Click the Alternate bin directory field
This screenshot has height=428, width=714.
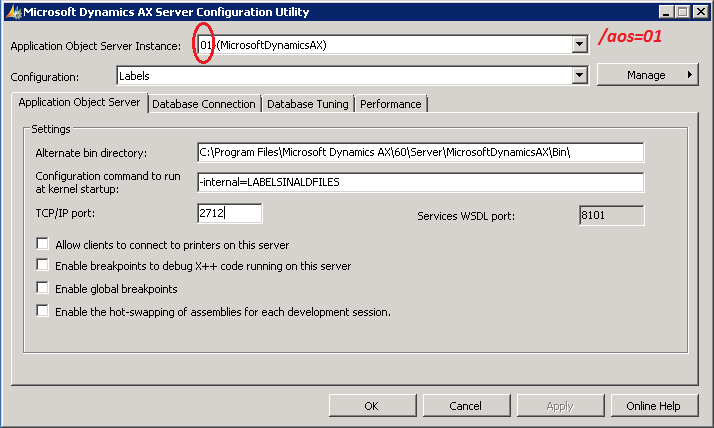[421, 152]
